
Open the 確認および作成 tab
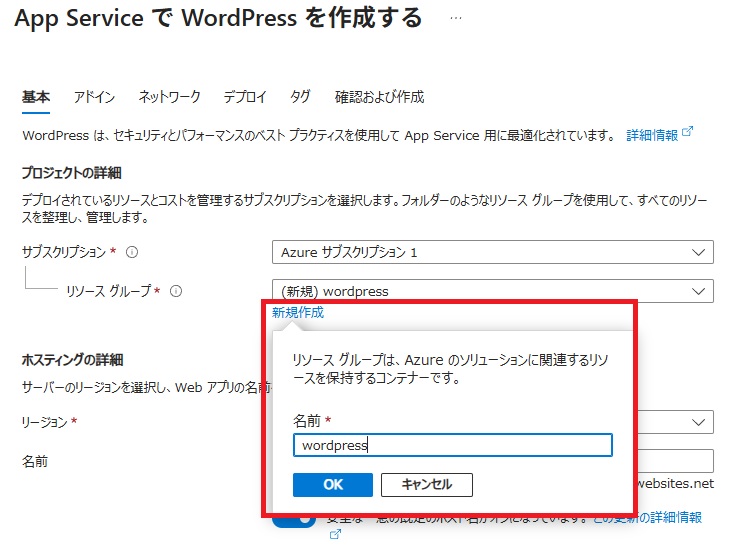click(379, 97)
